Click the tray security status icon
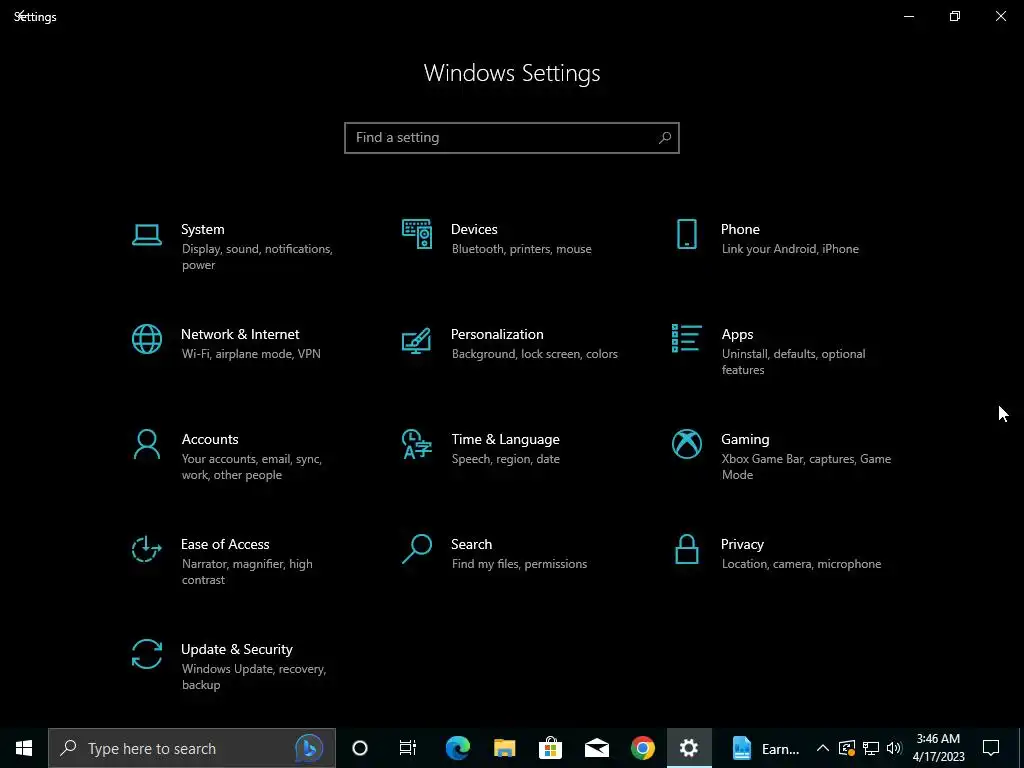The height and width of the screenshot is (768, 1024). (x=847, y=748)
